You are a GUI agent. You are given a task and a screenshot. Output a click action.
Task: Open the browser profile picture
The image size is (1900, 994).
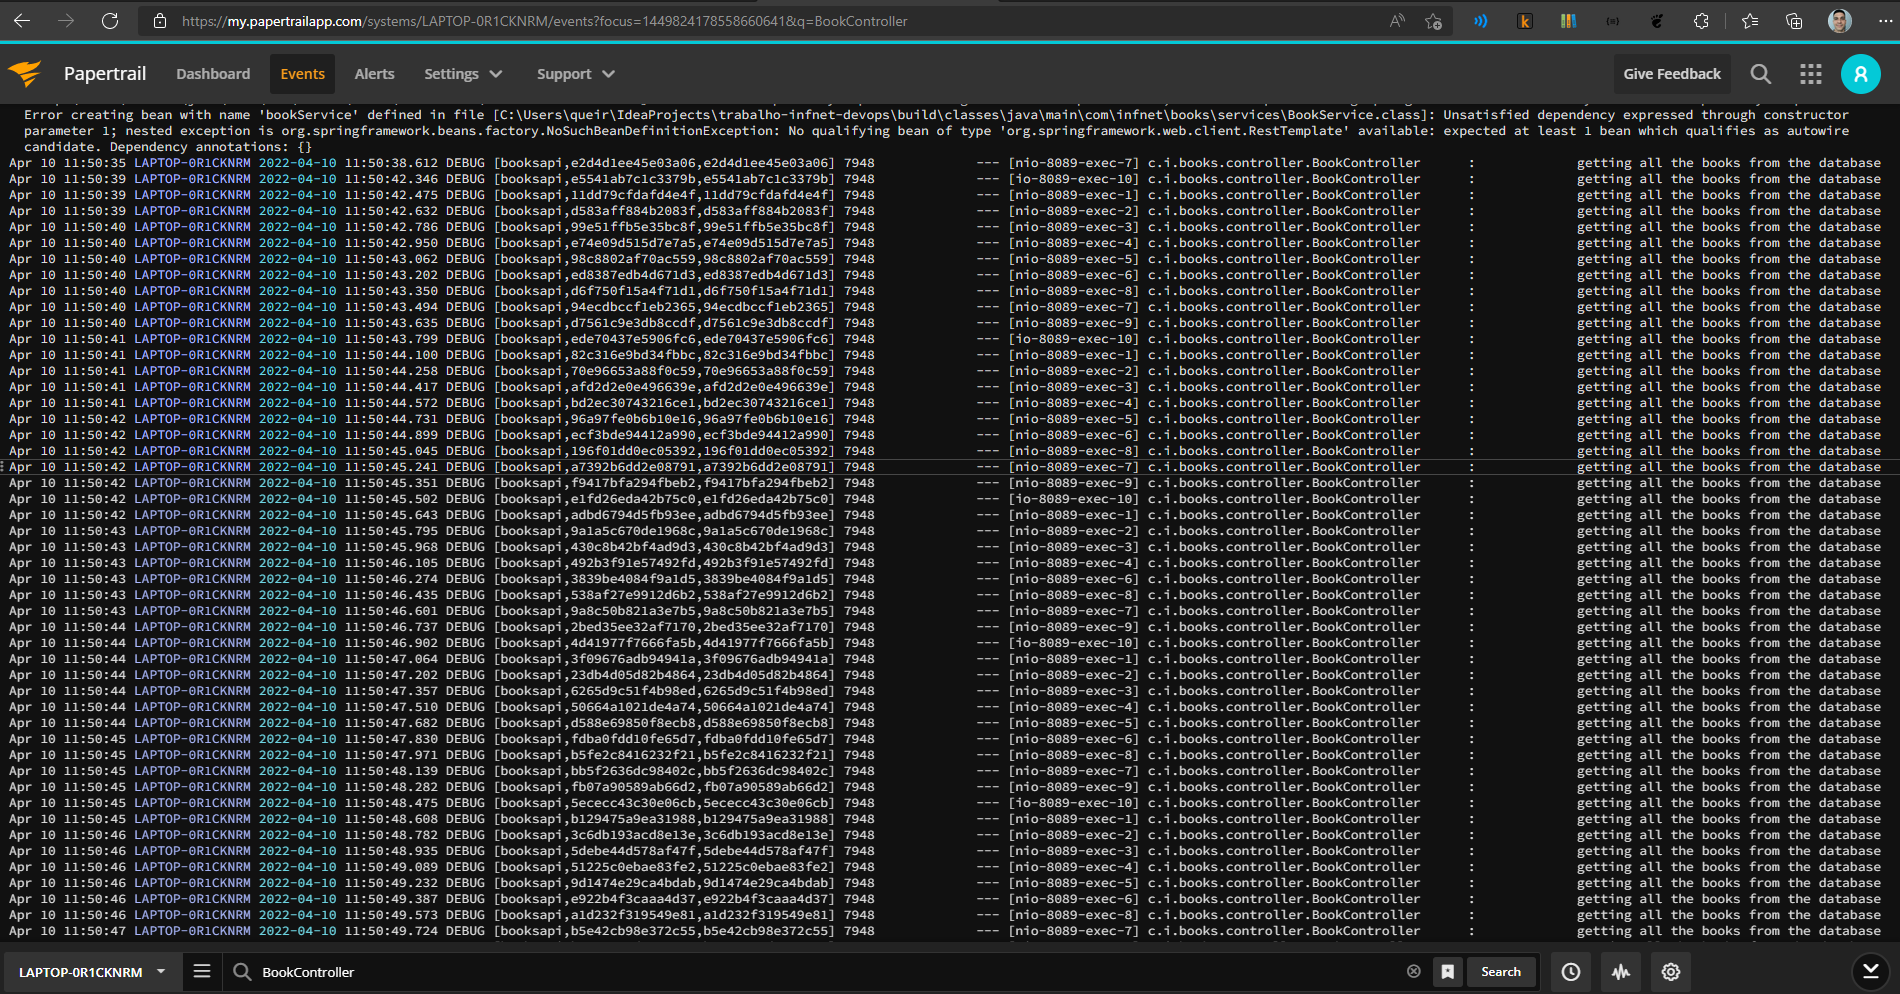tap(1840, 21)
